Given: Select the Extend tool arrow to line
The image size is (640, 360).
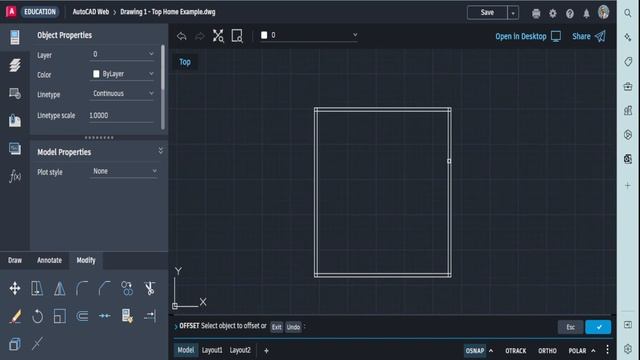Looking at the screenshot, I should click(150, 316).
